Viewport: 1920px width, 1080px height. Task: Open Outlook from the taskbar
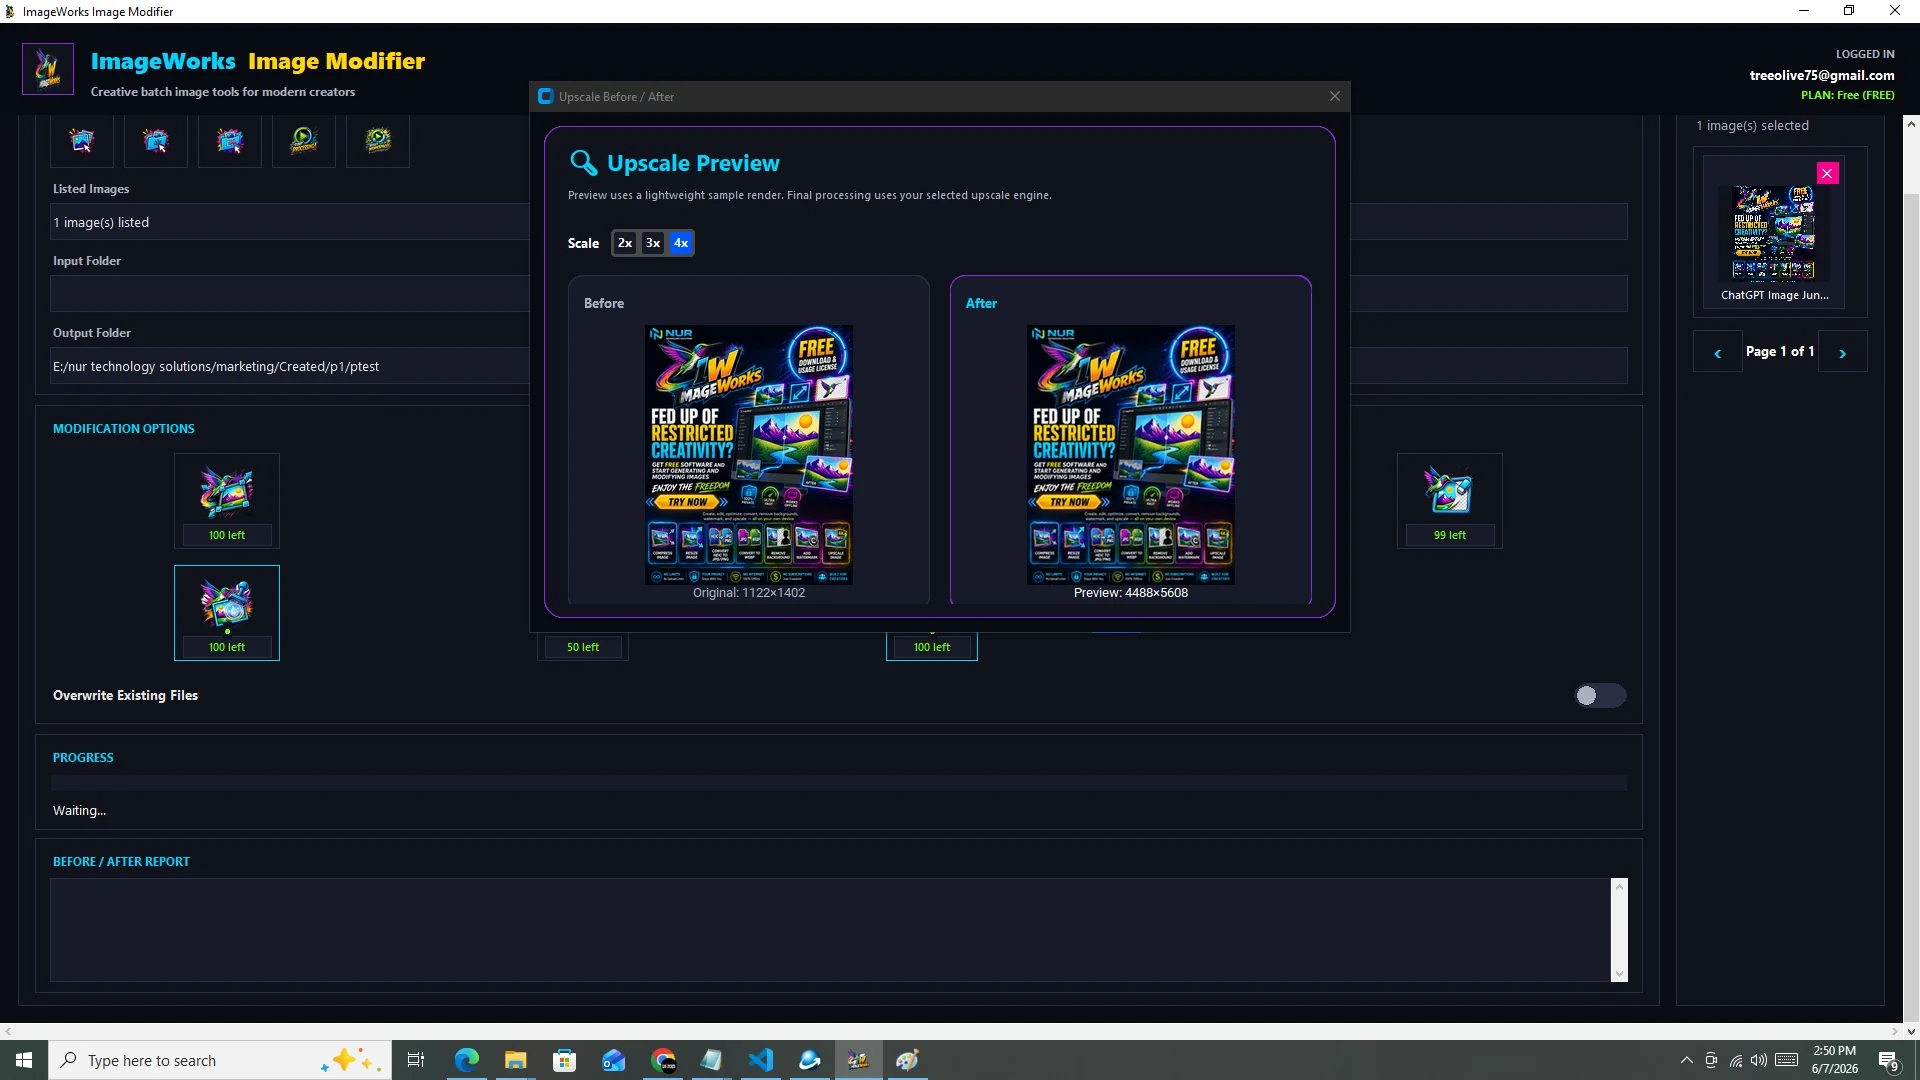click(x=614, y=1060)
